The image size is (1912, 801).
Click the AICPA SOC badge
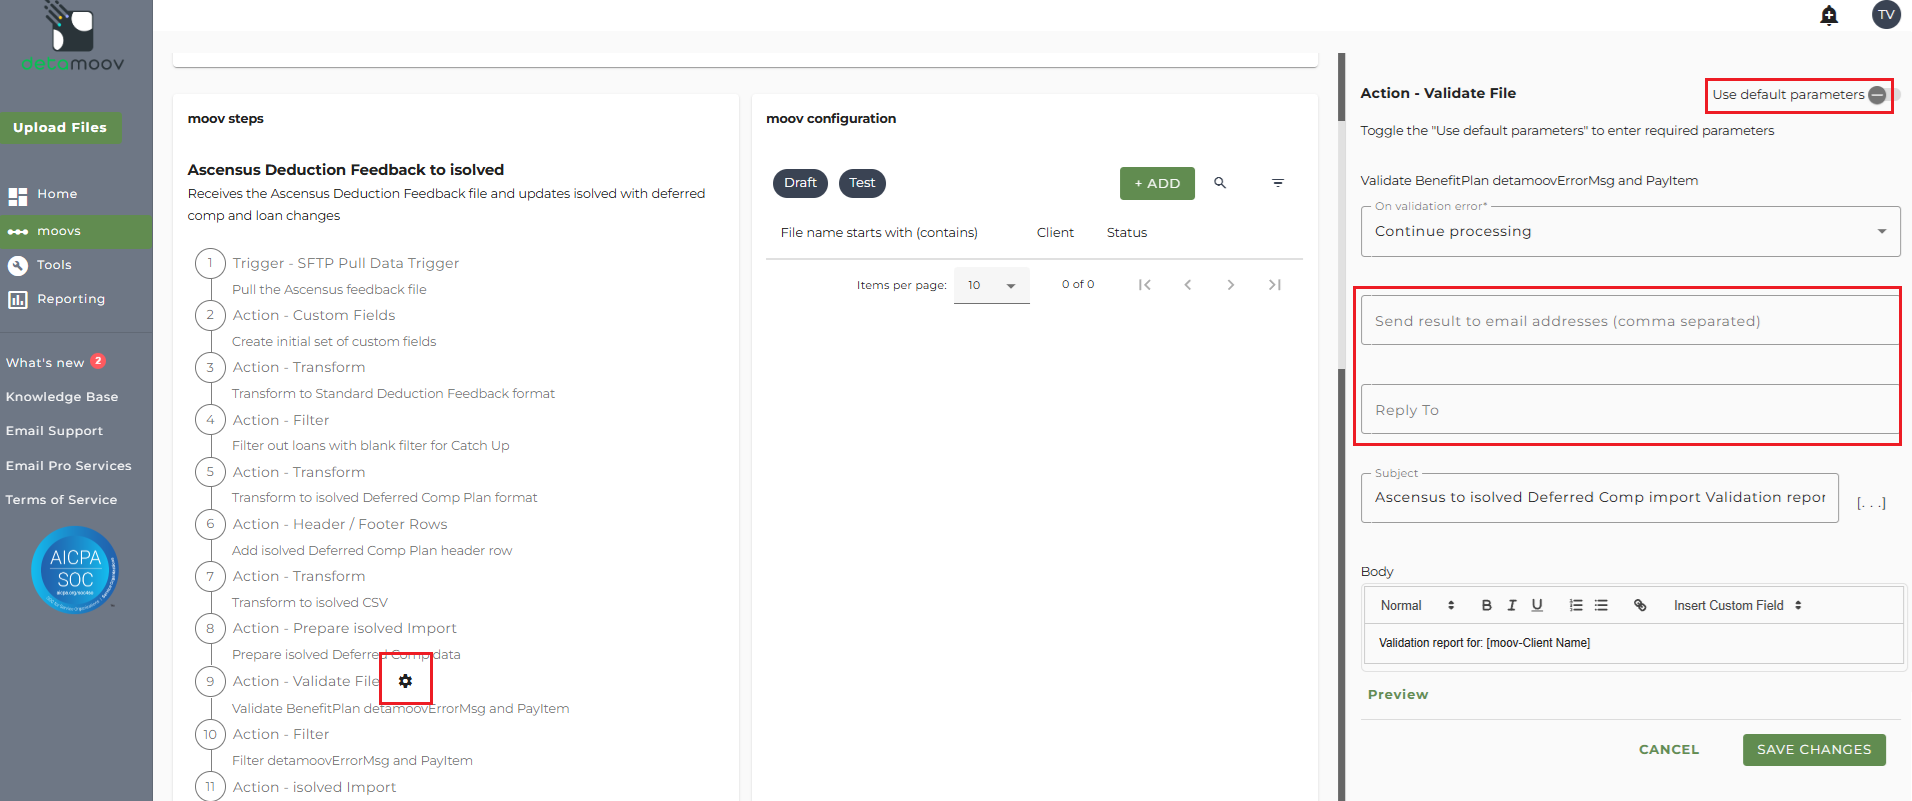pos(75,569)
